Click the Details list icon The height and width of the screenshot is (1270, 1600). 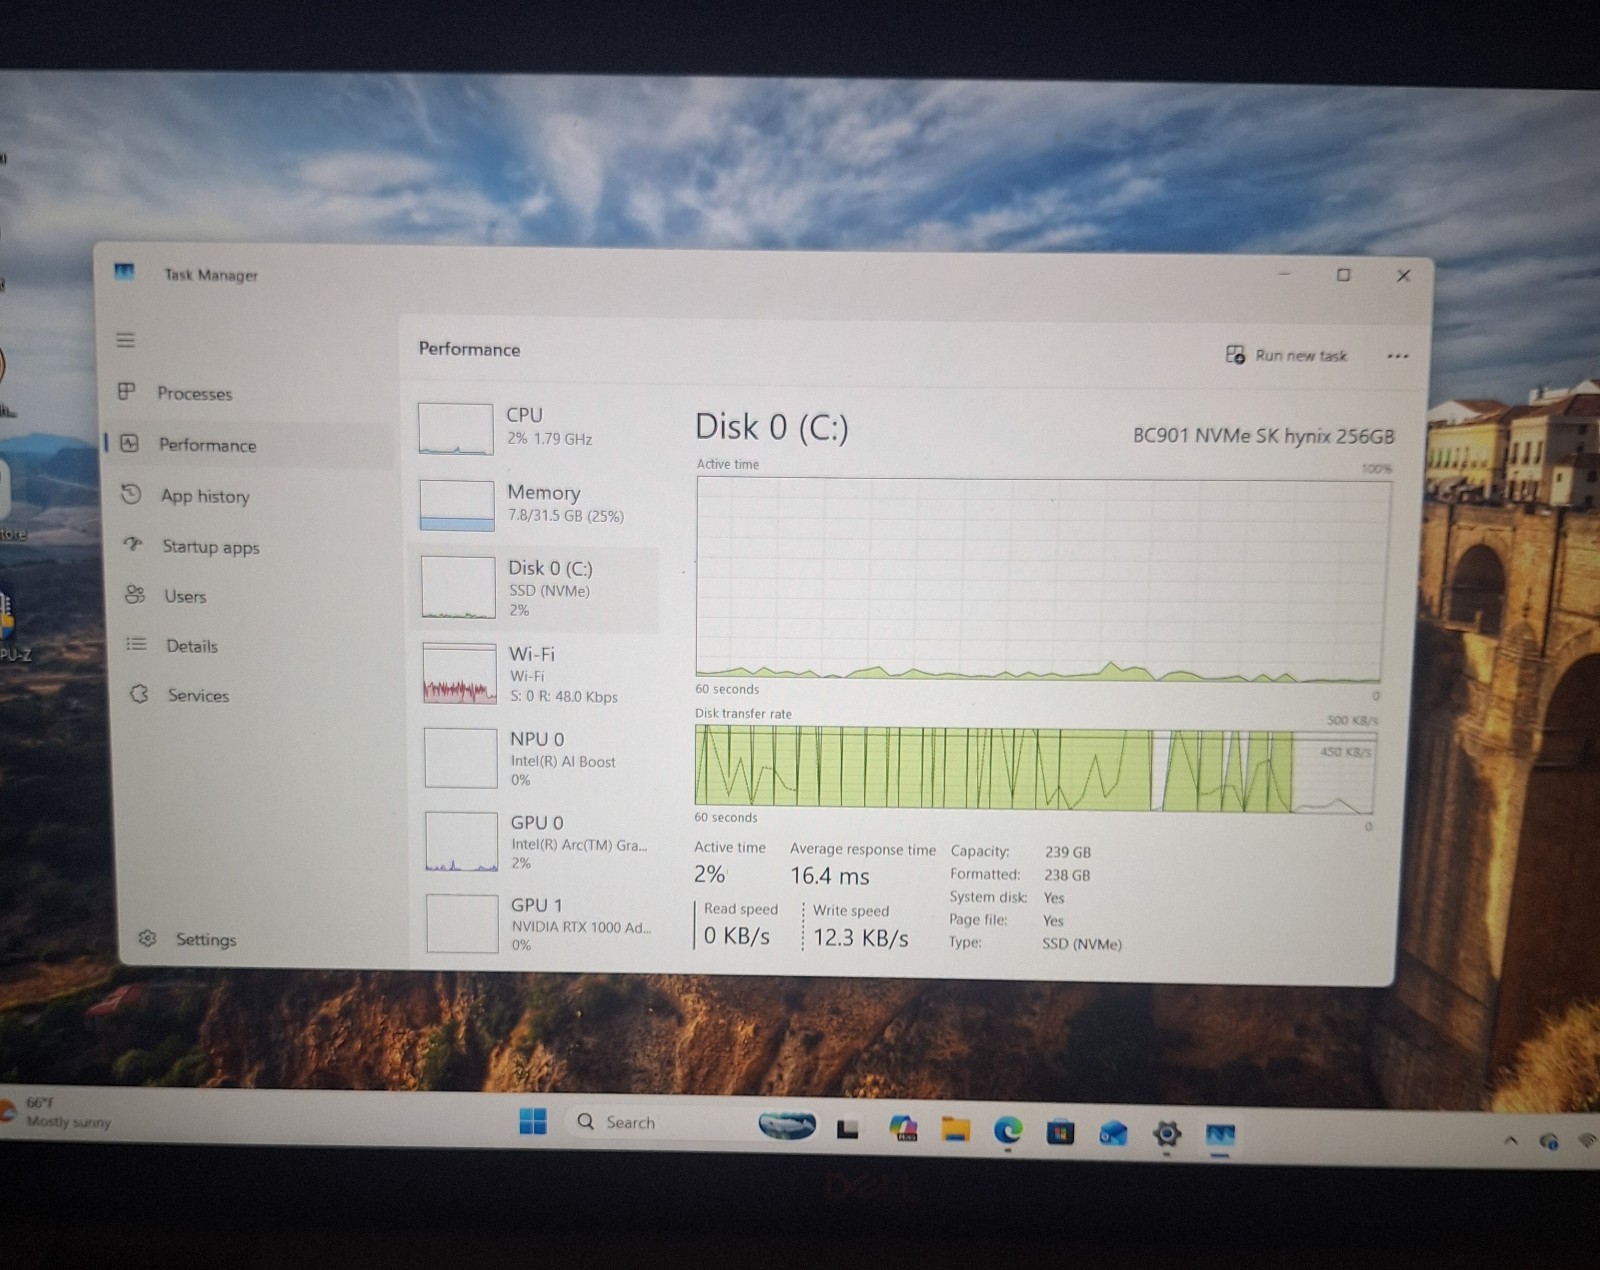[x=137, y=644]
